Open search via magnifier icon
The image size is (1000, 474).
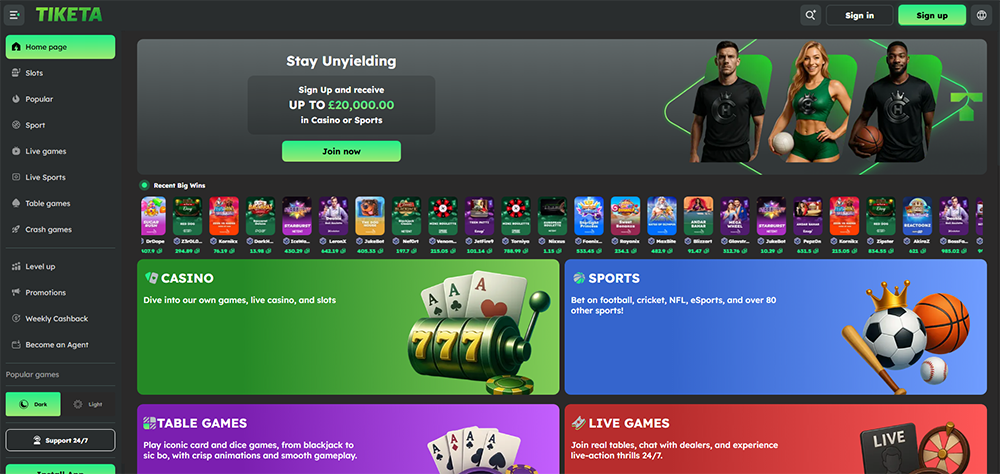pos(811,15)
